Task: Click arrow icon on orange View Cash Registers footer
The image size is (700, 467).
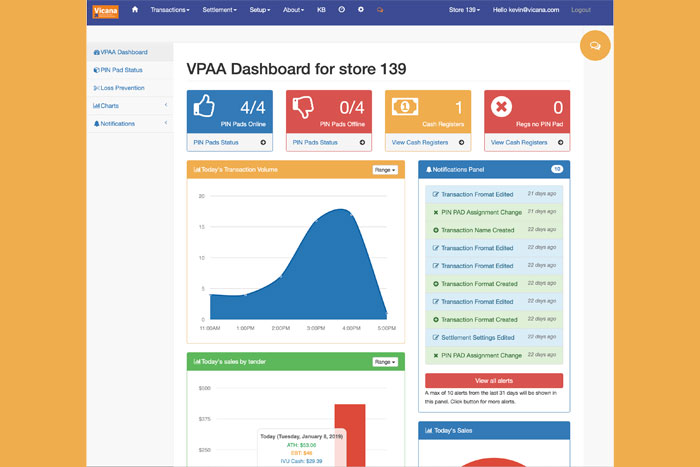Action: point(461,142)
